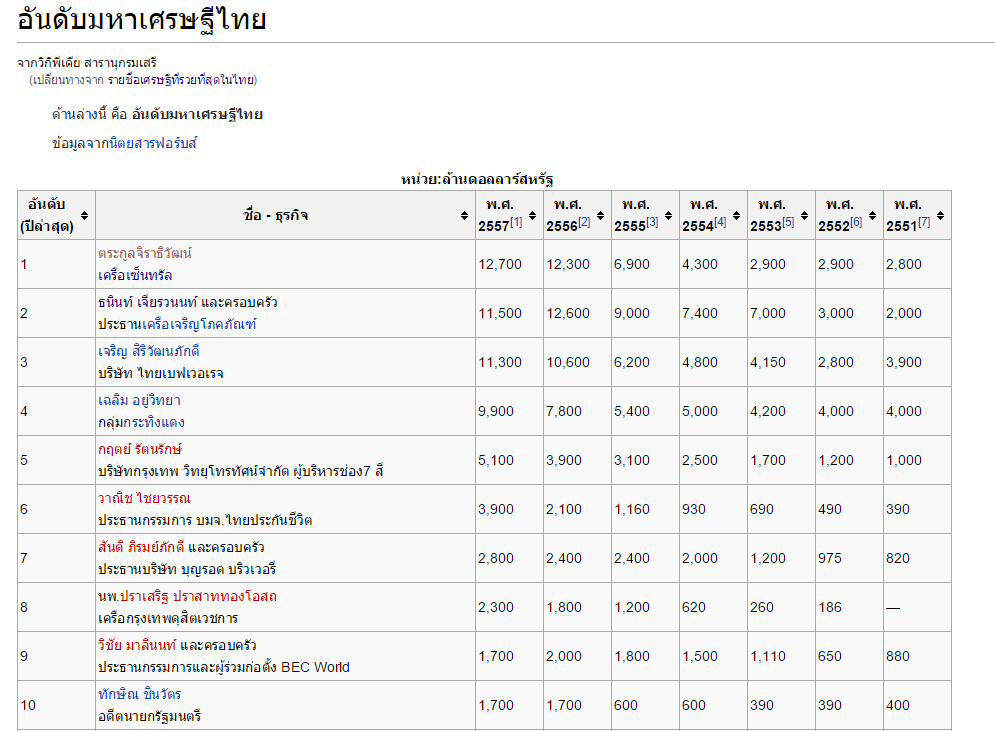Select the 1,160 cell for rank 6
The width and height of the screenshot is (995, 731).
point(645,509)
